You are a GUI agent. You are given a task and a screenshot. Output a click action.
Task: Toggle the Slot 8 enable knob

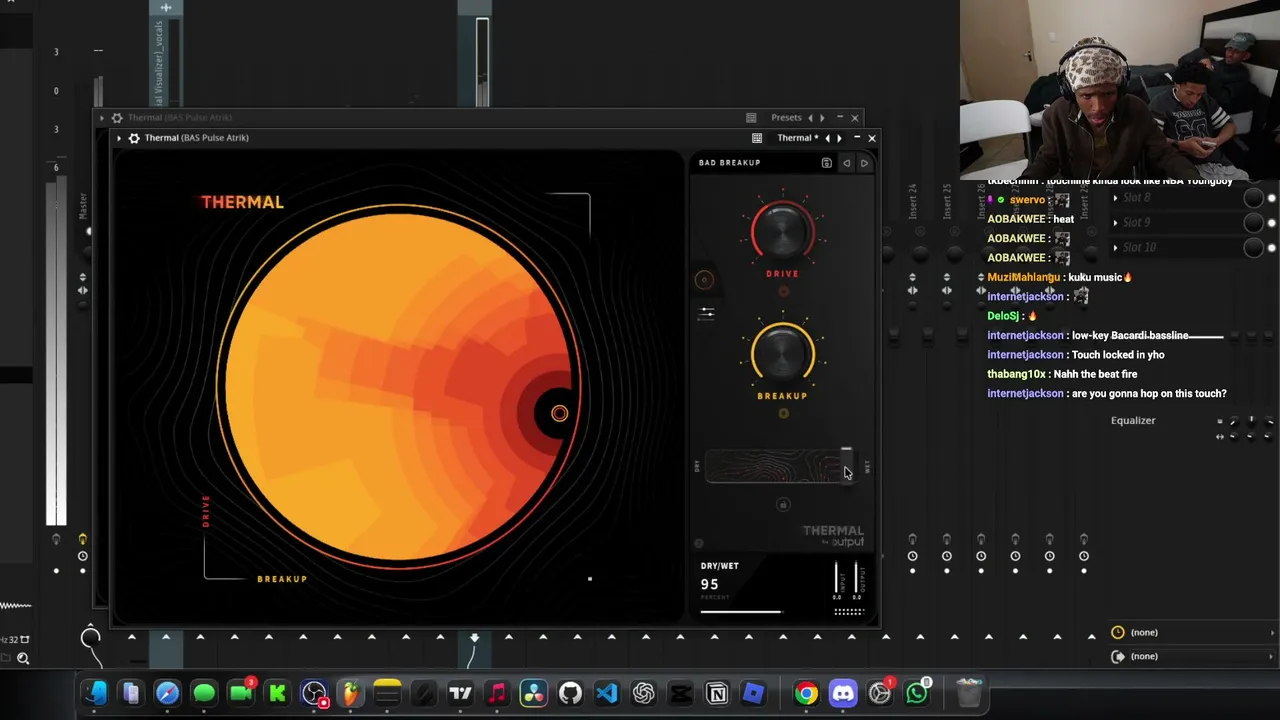point(1252,198)
